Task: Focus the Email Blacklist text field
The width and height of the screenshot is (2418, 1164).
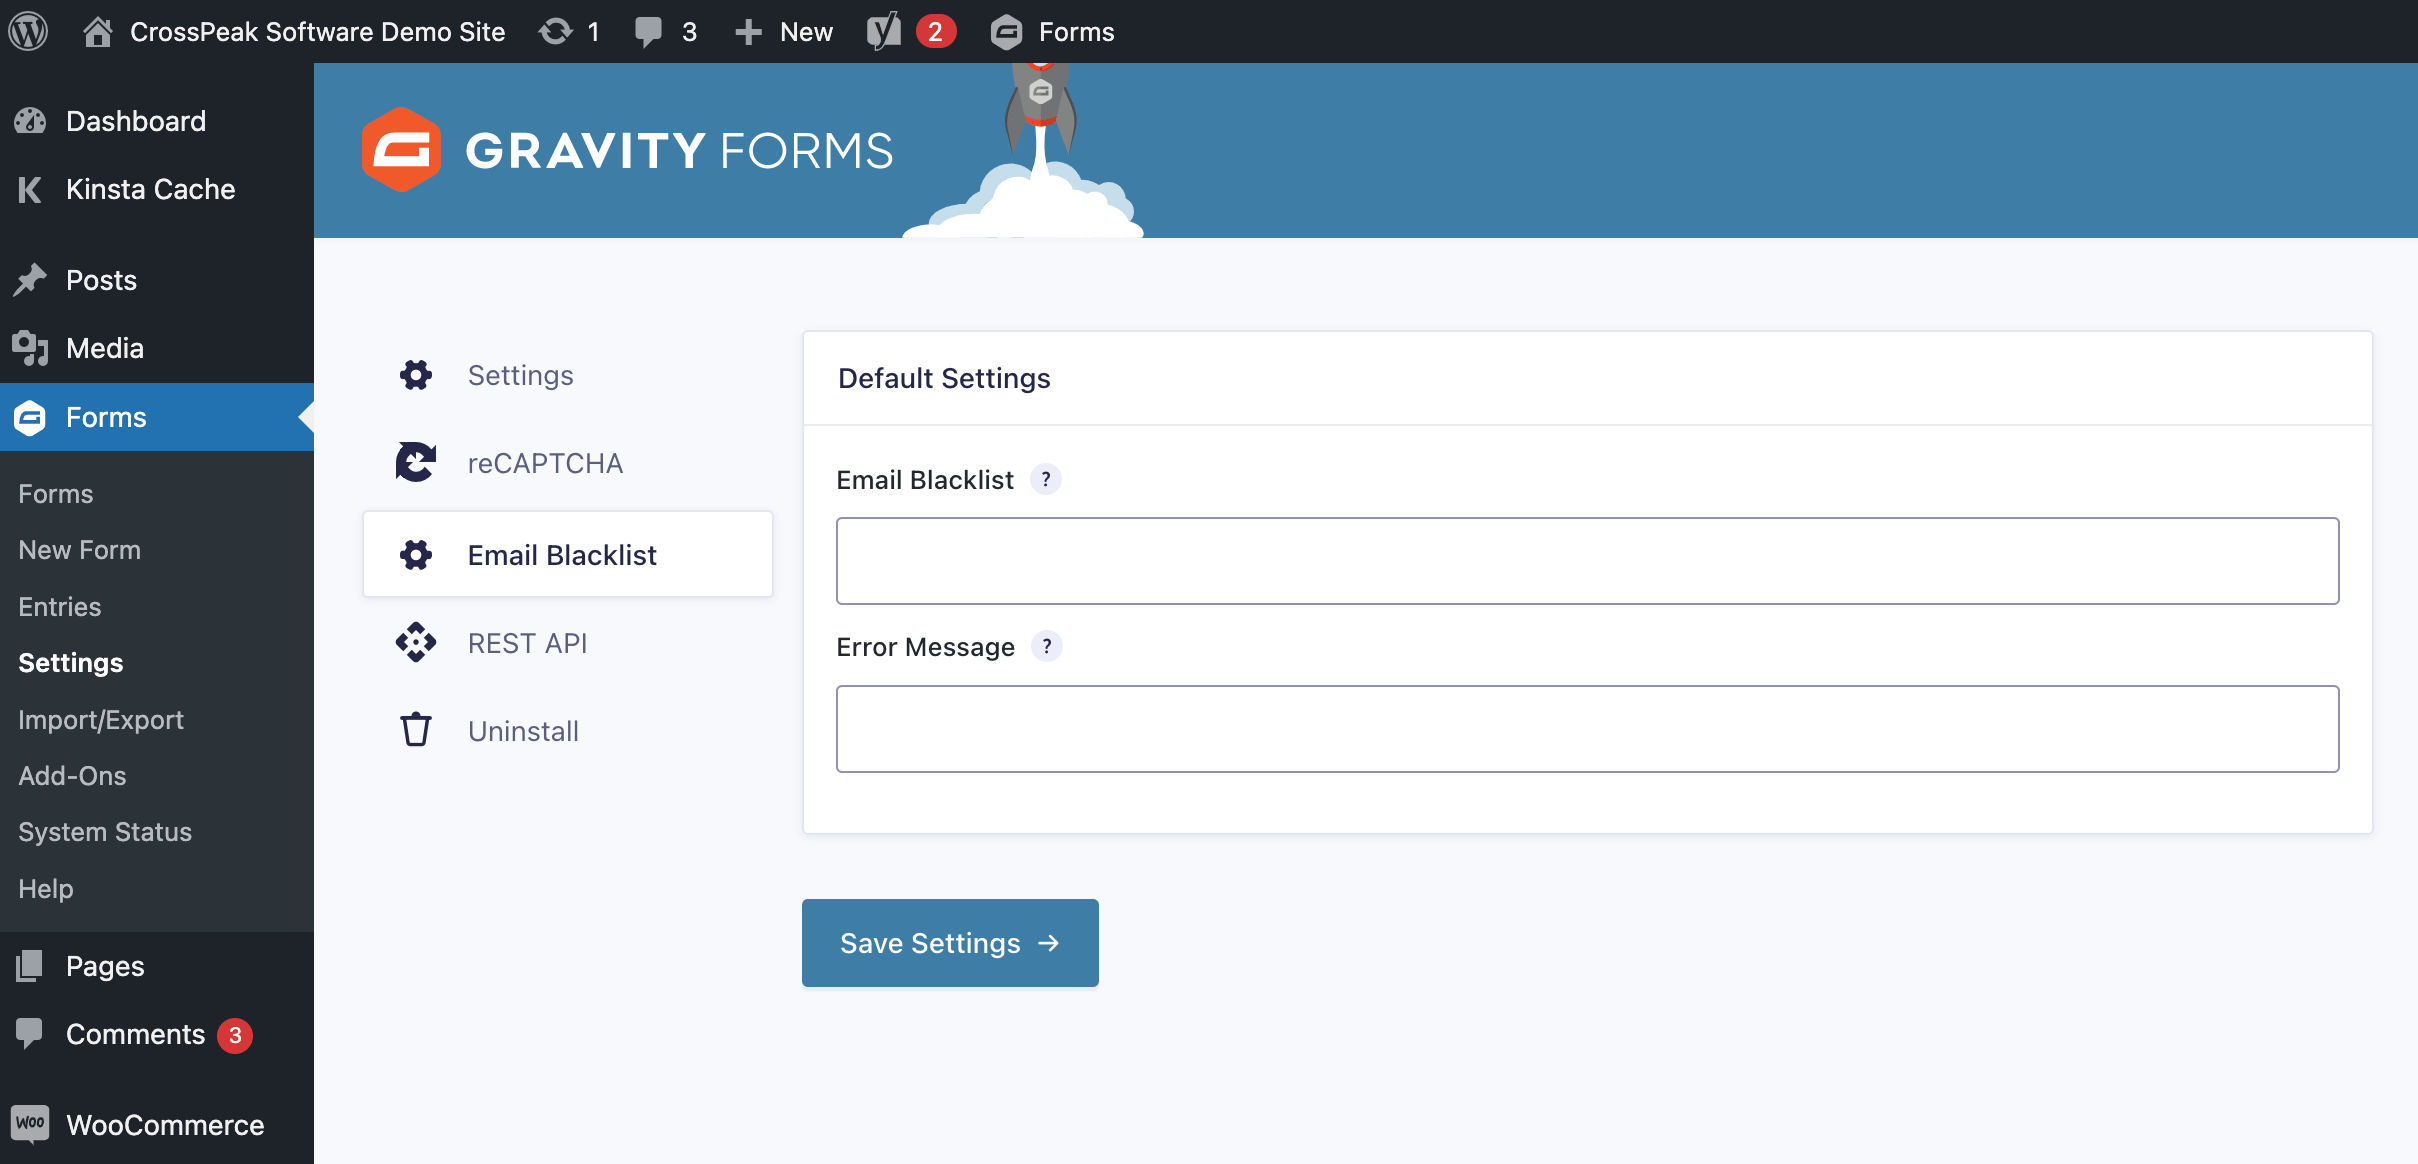Action: [1587, 561]
